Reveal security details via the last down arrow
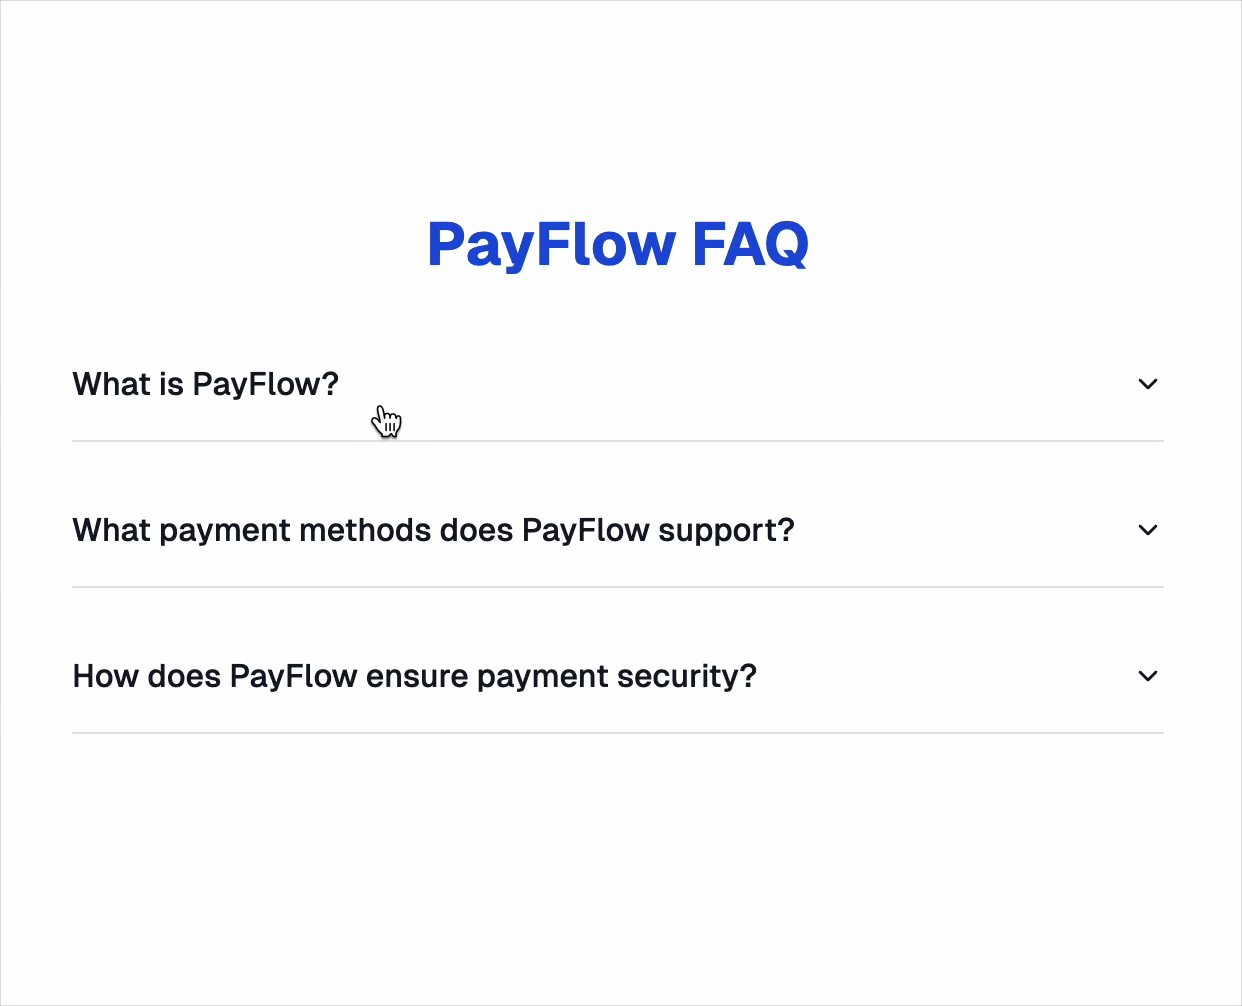 (1148, 676)
